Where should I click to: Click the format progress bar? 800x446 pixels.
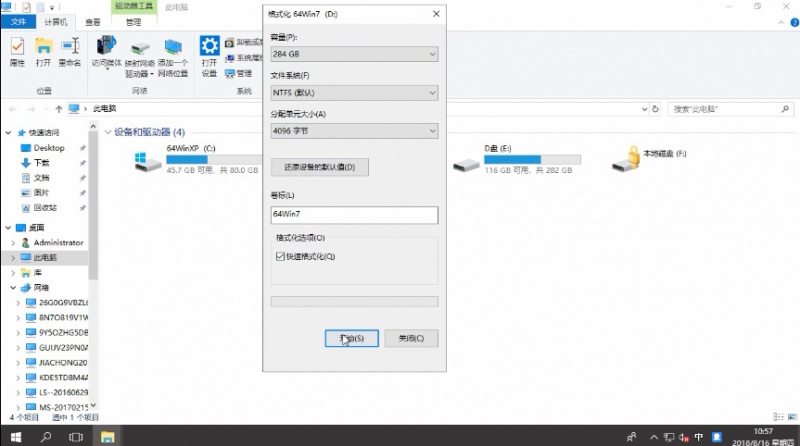354,302
